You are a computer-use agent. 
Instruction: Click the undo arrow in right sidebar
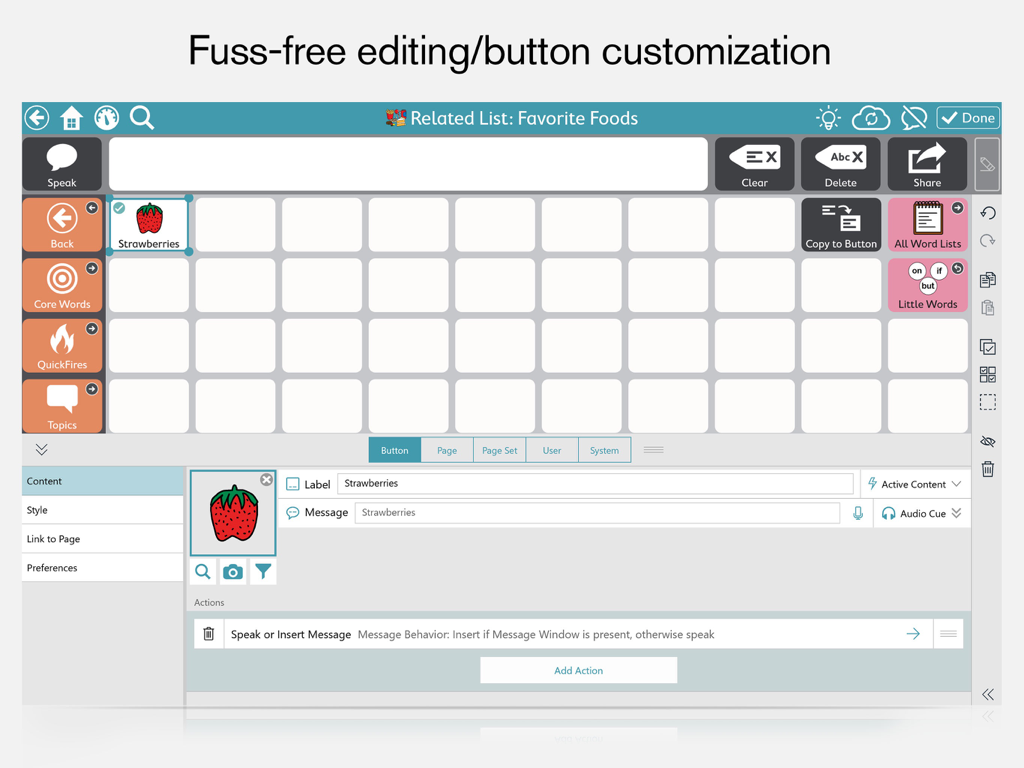point(988,213)
